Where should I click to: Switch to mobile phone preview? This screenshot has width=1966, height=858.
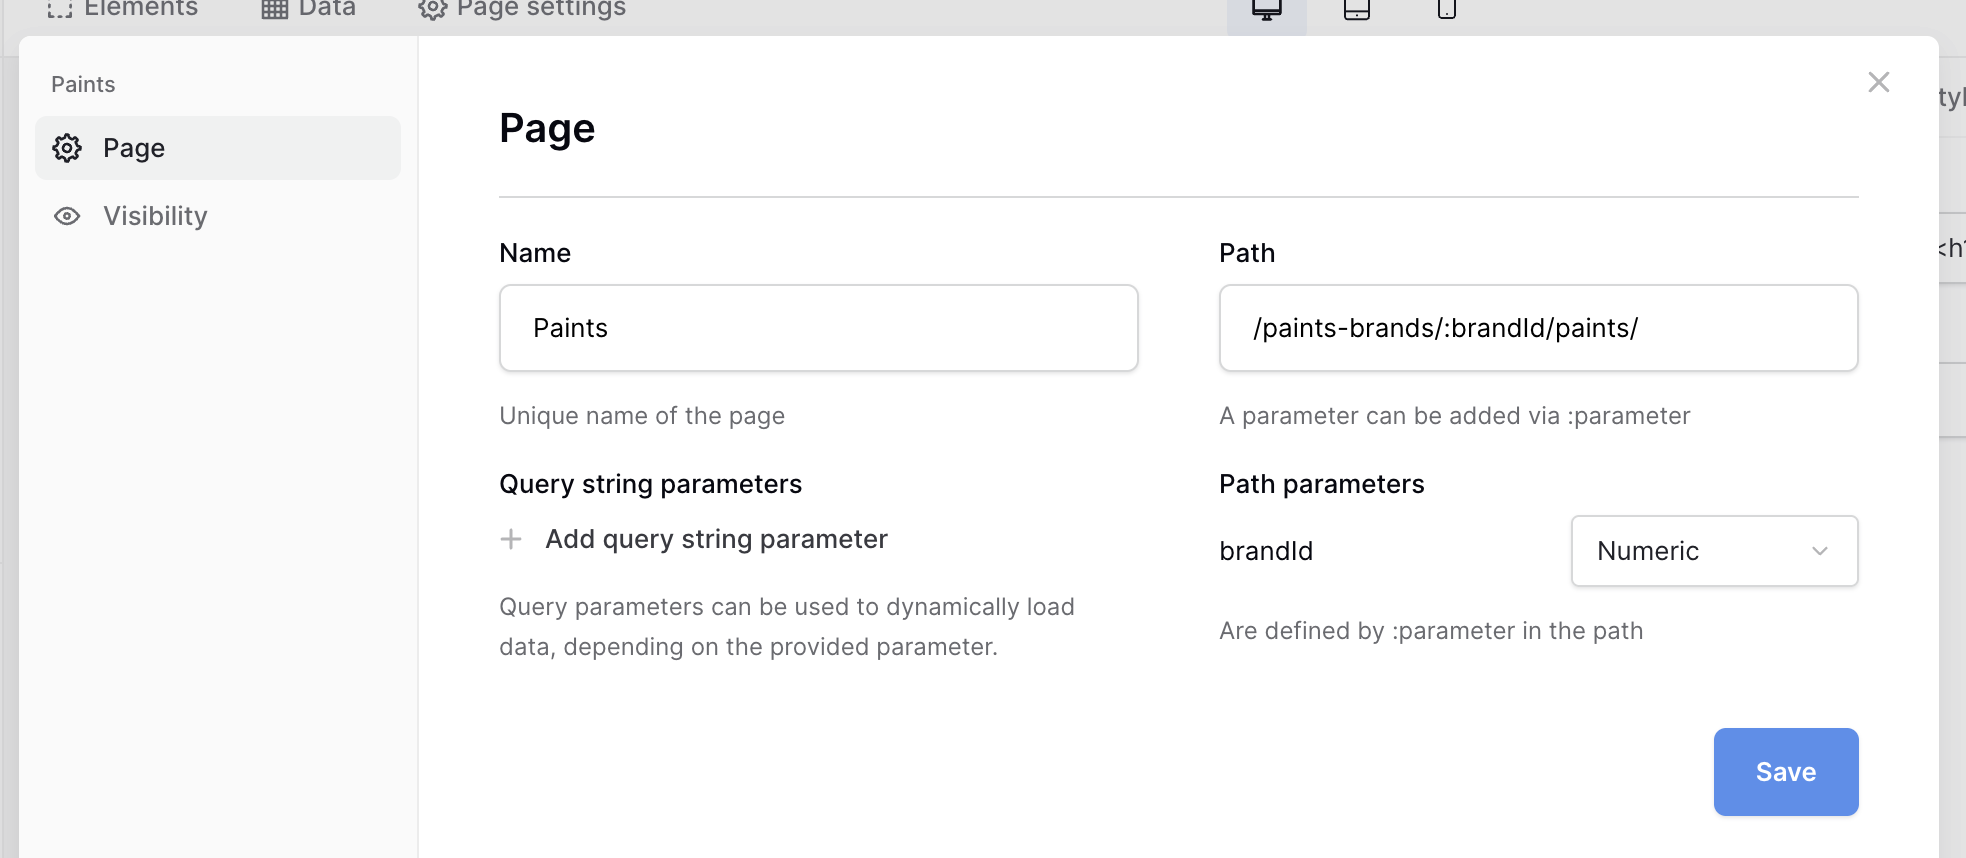click(1446, 11)
